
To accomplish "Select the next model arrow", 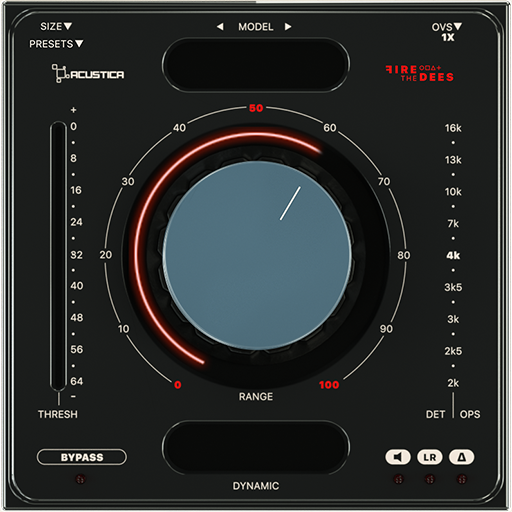I will coord(288,27).
